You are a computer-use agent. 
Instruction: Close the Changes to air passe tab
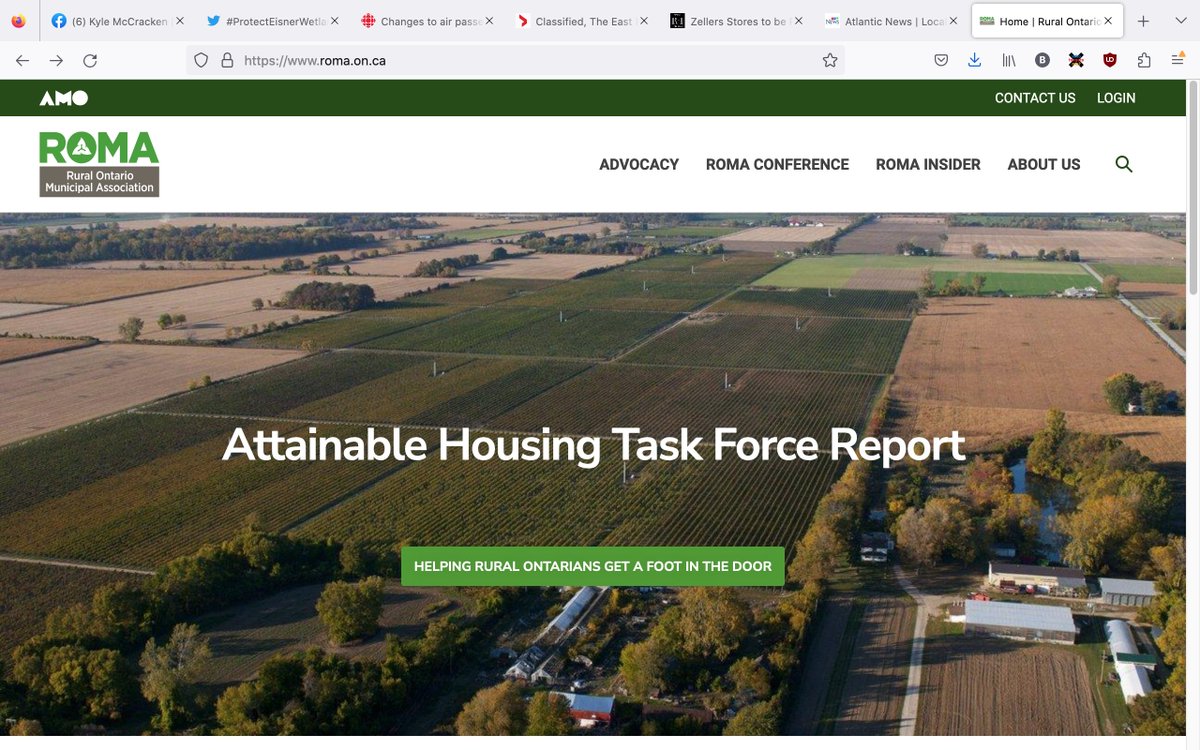coord(489,21)
